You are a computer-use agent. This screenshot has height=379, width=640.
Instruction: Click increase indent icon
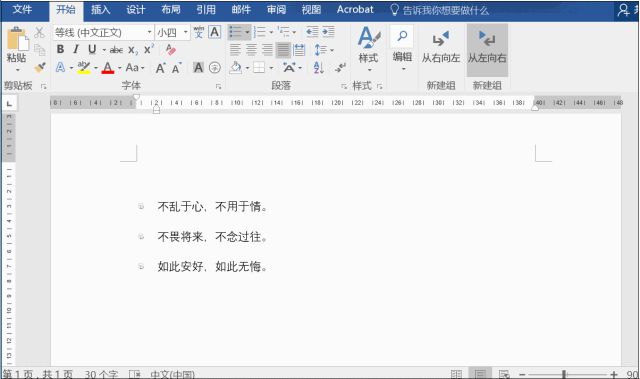328,32
